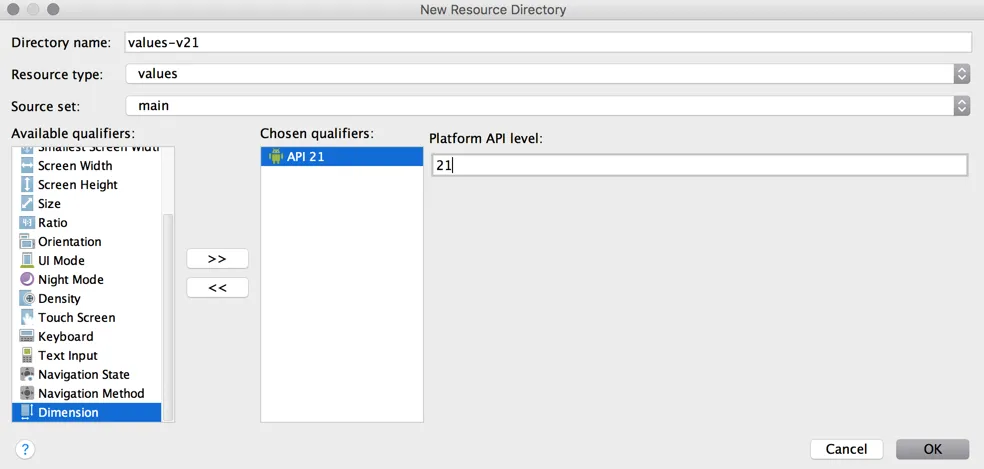The width and height of the screenshot is (984, 469).
Task: Click the Orientation qualifier icon
Action: [27, 242]
